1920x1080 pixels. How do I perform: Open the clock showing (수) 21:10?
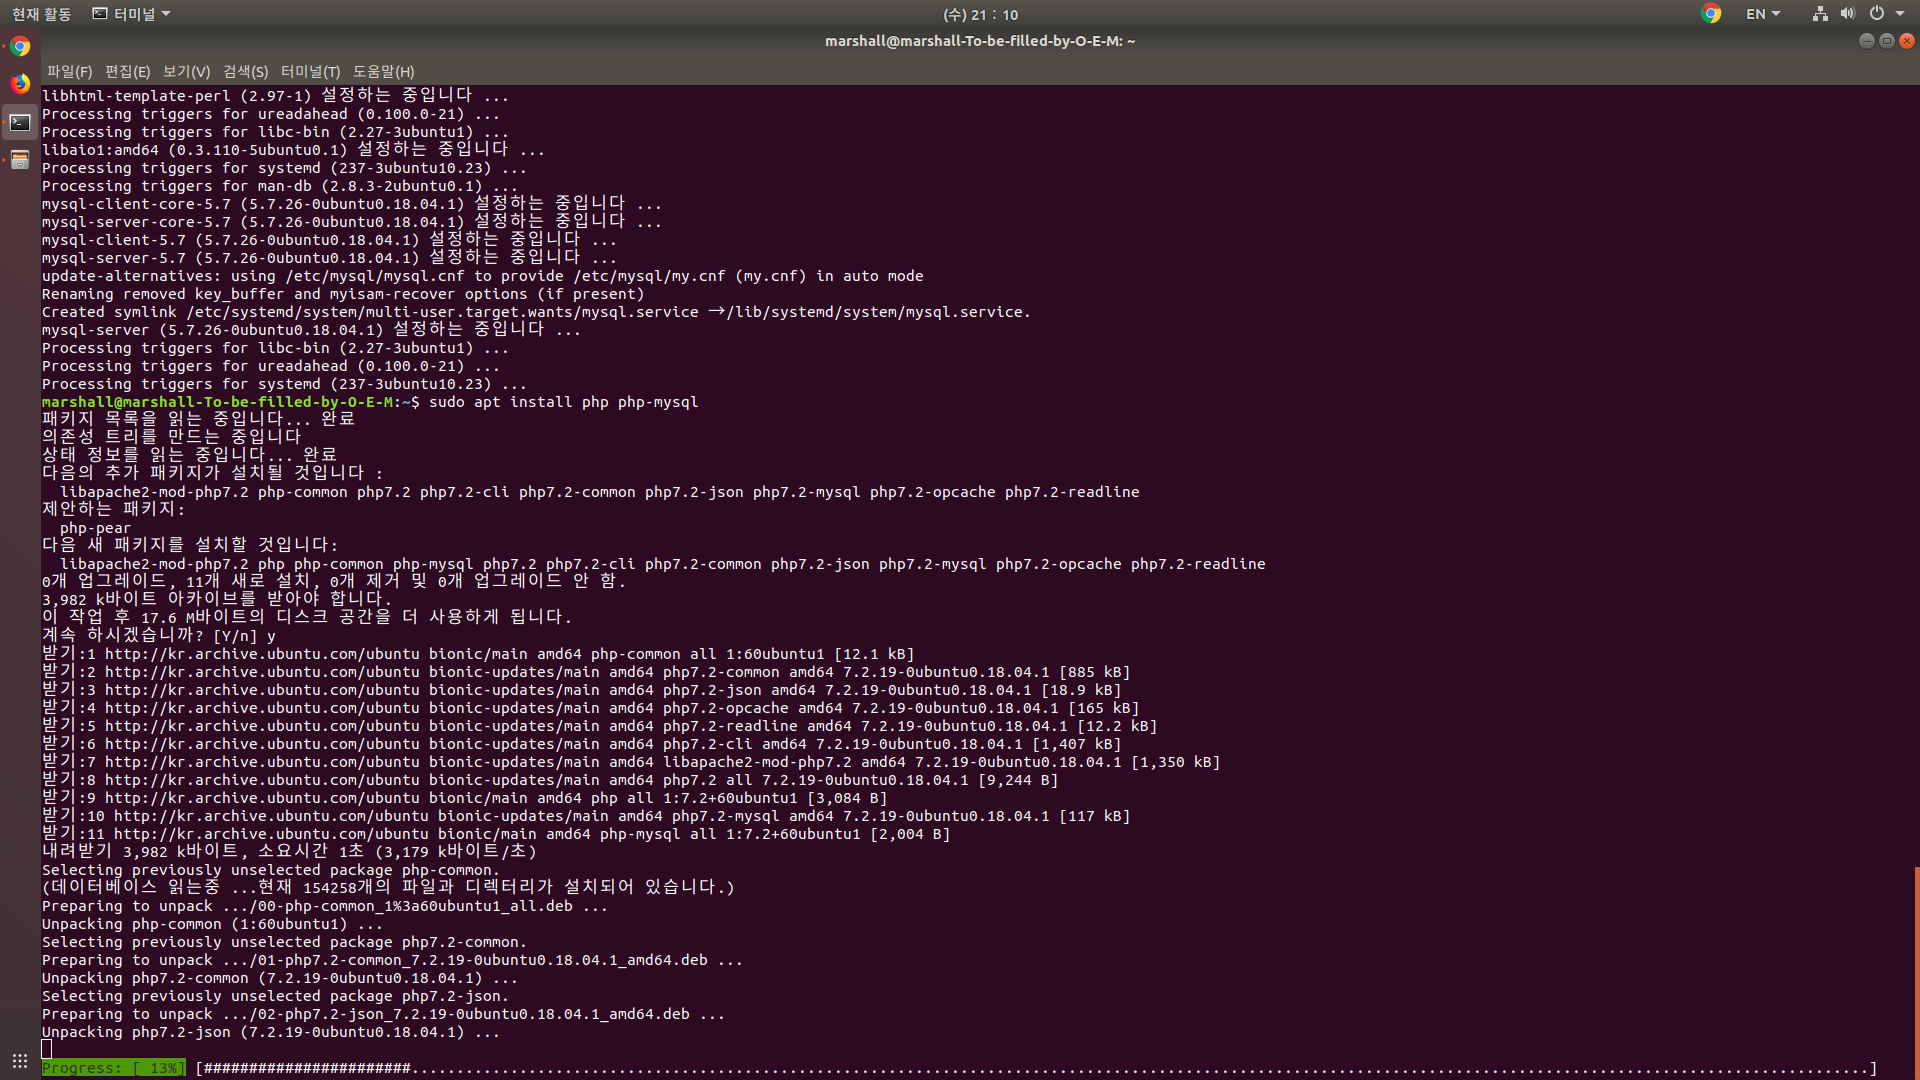point(980,14)
